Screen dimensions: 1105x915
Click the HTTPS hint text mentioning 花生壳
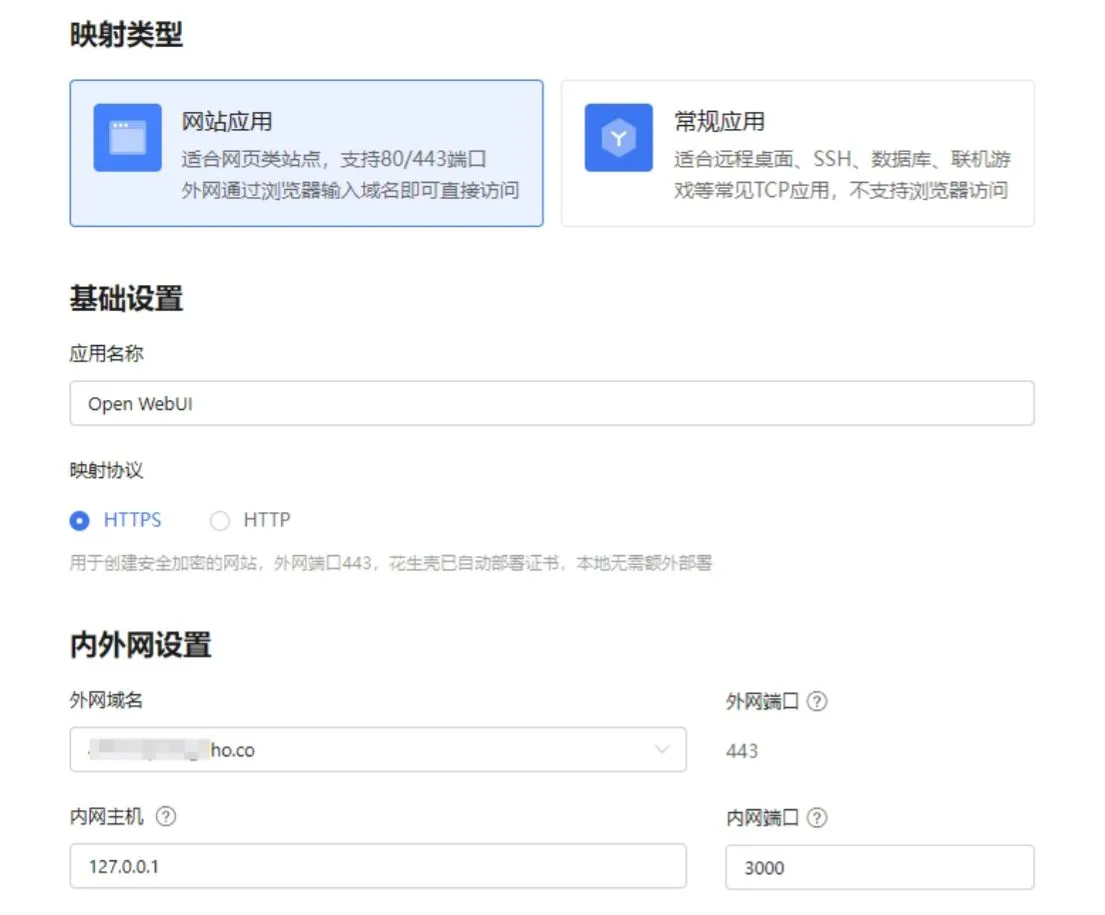(391, 563)
